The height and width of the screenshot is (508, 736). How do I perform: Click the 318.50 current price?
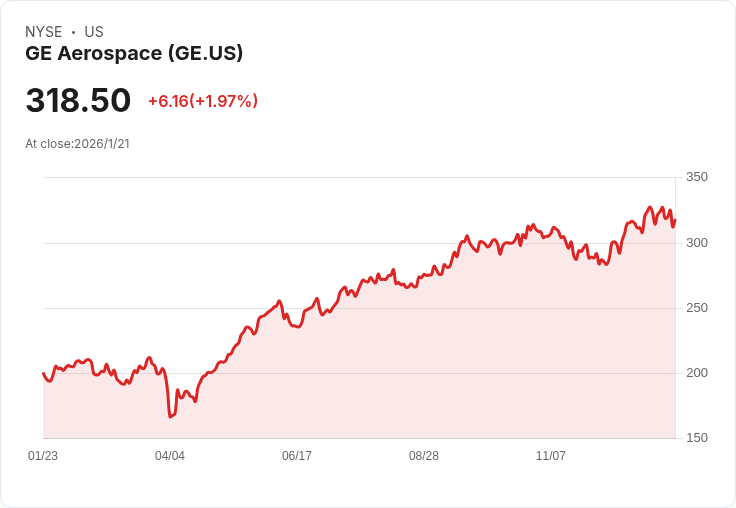click(78, 101)
